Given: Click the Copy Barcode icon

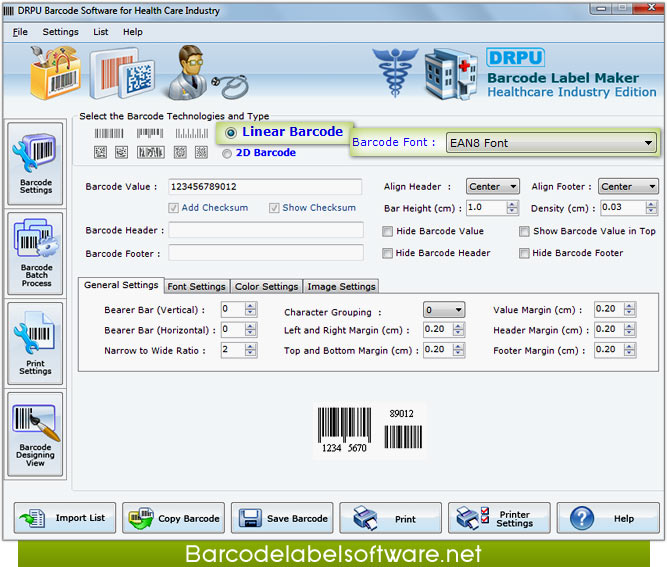Looking at the screenshot, I should point(141,518).
